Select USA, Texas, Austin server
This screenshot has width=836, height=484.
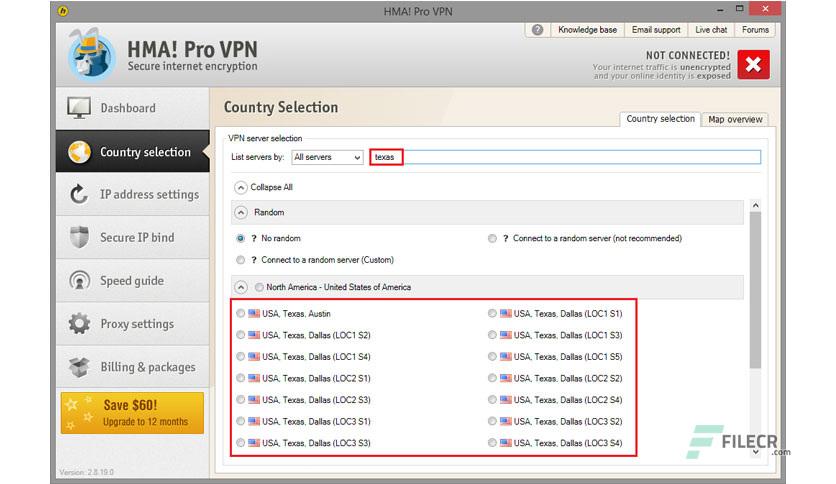[x=240, y=313]
